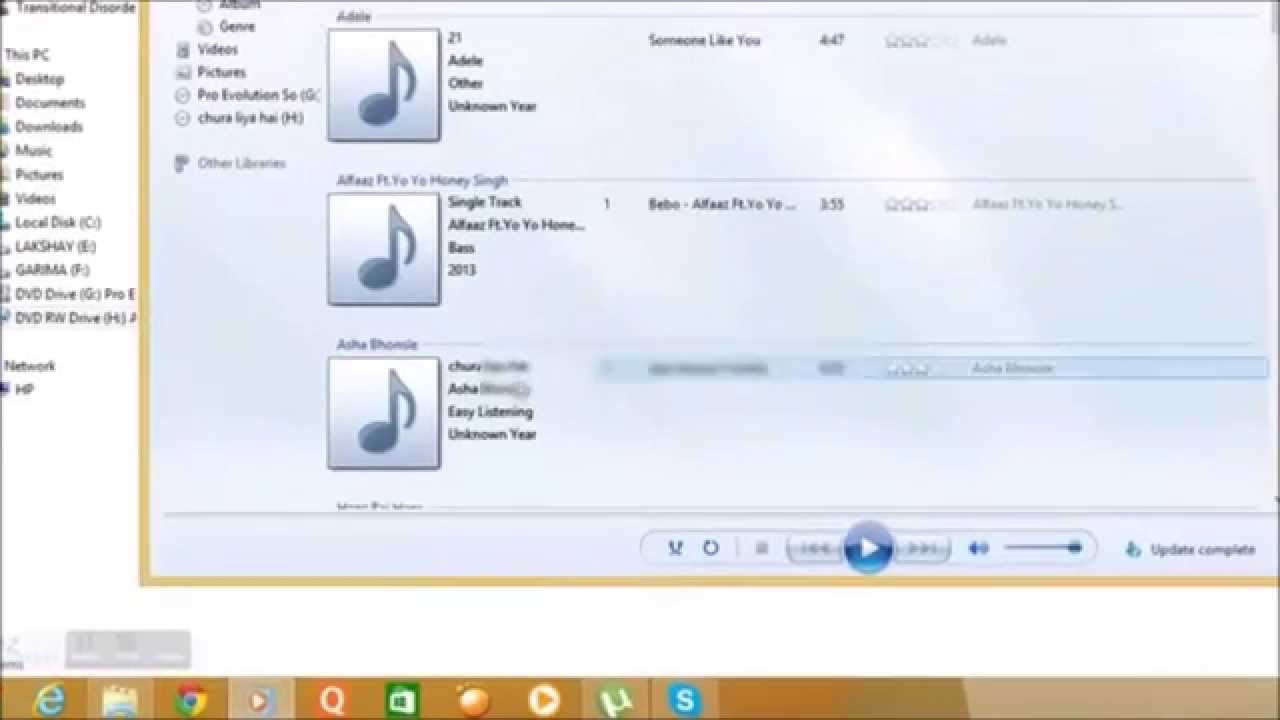The width and height of the screenshot is (1280, 720).
Task: Select This PC in the Explorer sidebar
Action: 27,55
